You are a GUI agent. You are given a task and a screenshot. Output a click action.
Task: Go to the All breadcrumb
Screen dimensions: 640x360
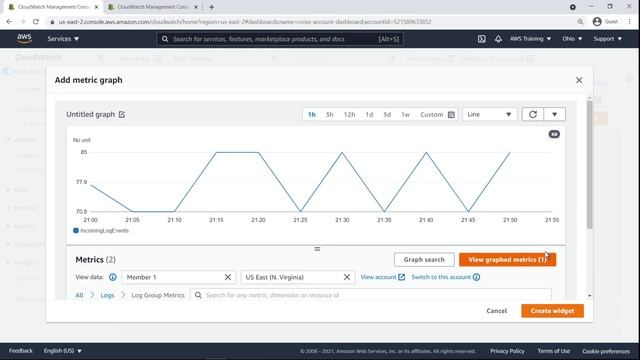coord(79,295)
